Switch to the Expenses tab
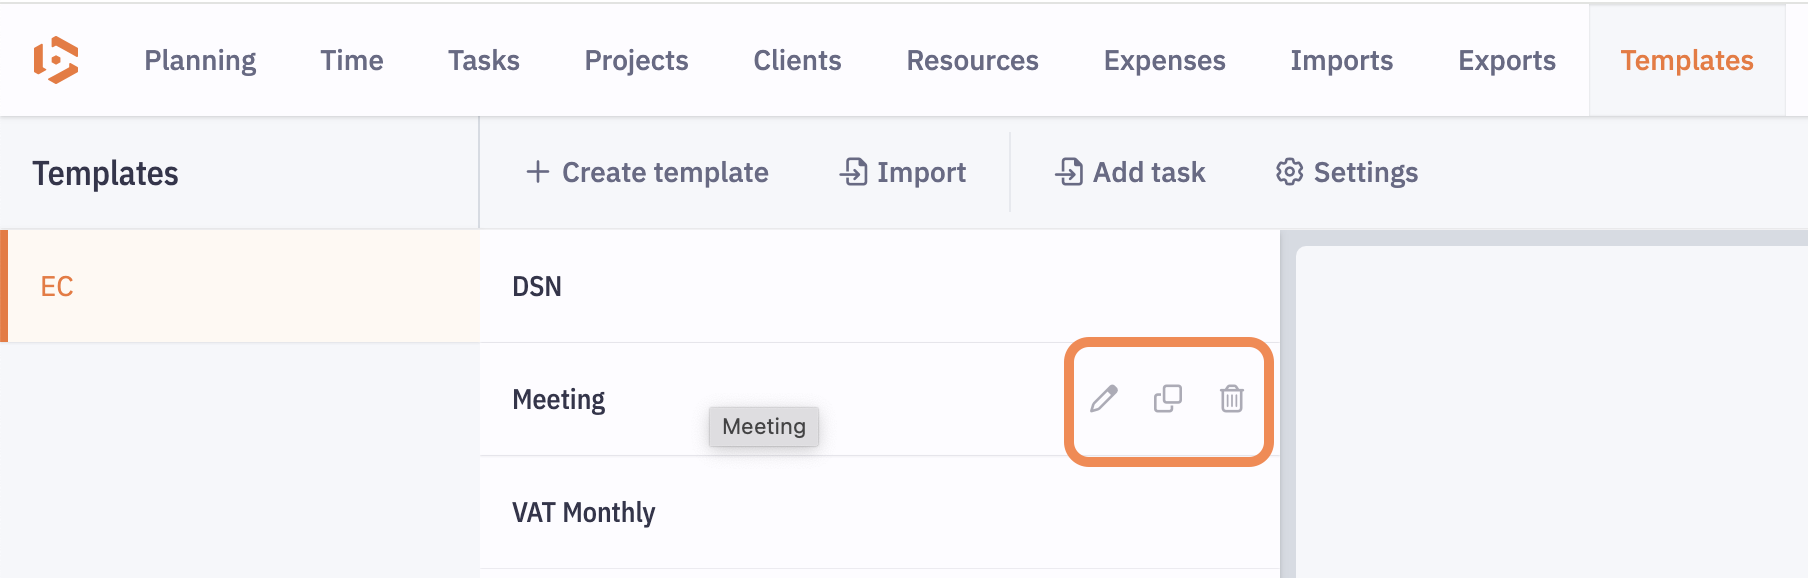 click(1164, 61)
